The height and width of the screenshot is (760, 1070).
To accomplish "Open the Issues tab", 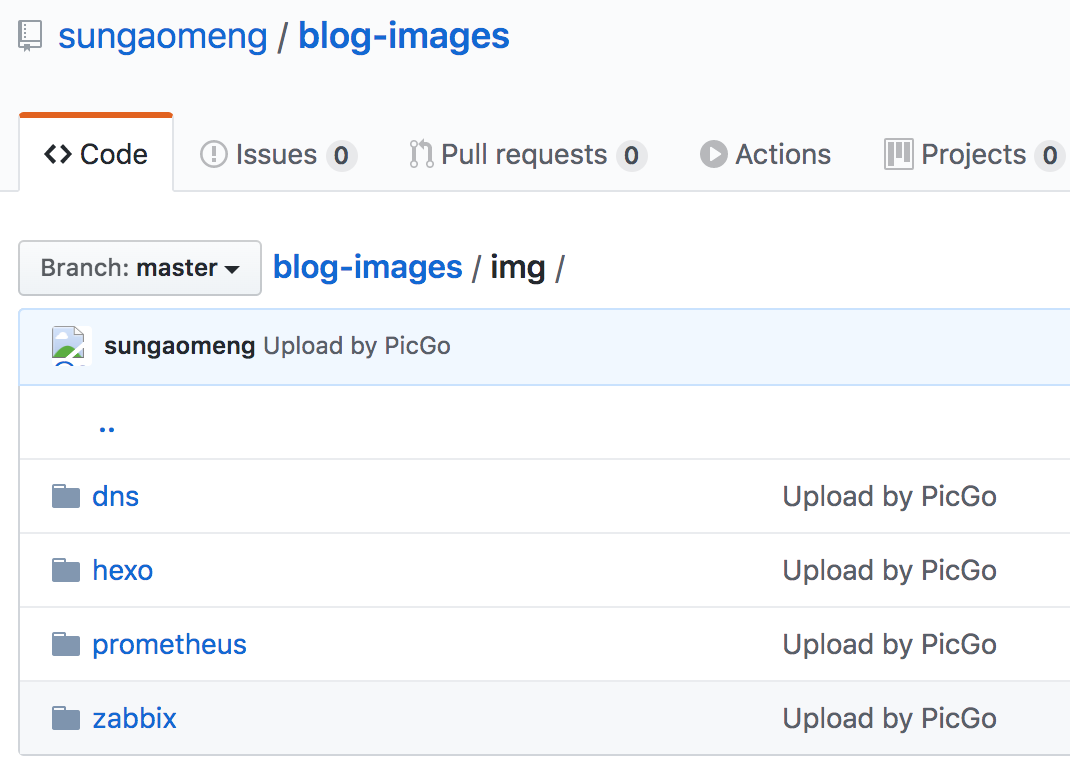I will click(278, 155).
